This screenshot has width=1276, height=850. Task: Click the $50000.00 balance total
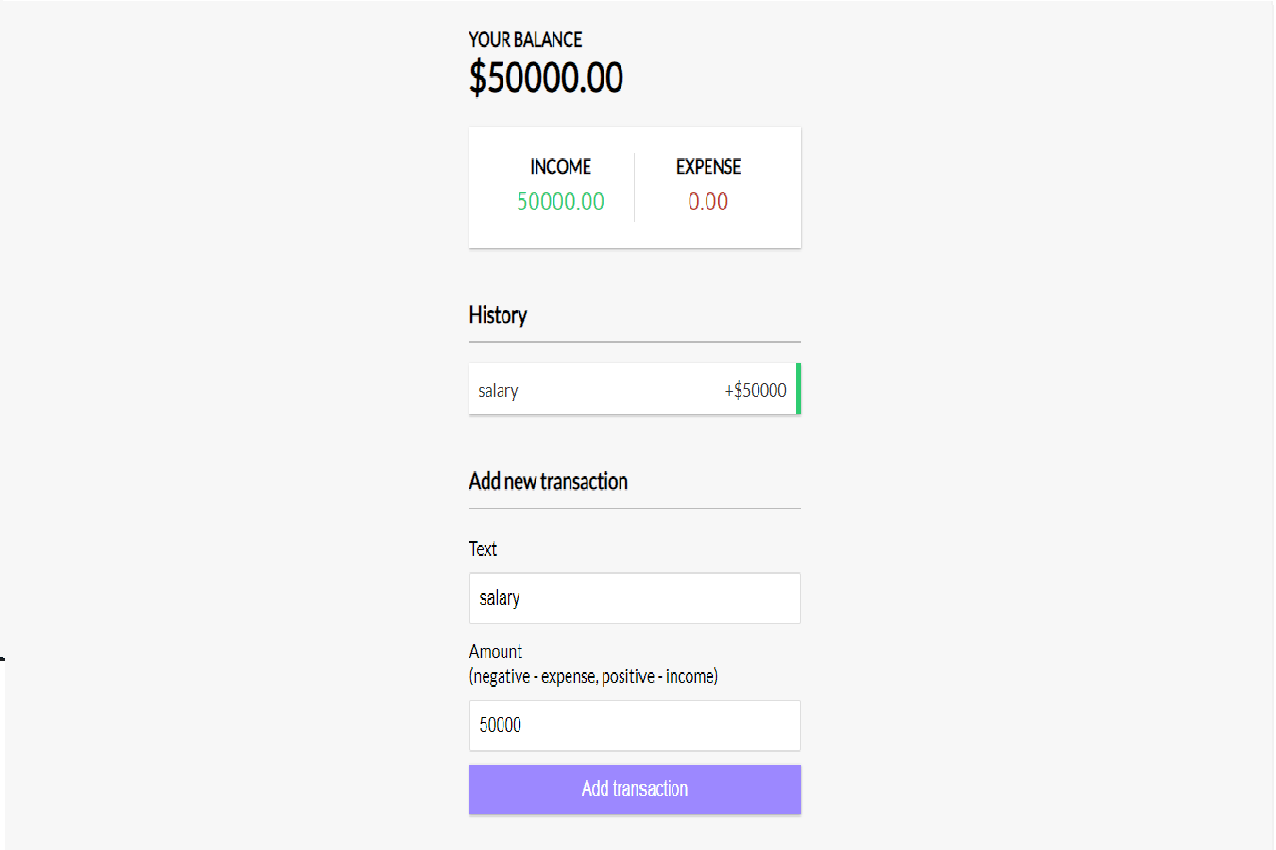[545, 78]
